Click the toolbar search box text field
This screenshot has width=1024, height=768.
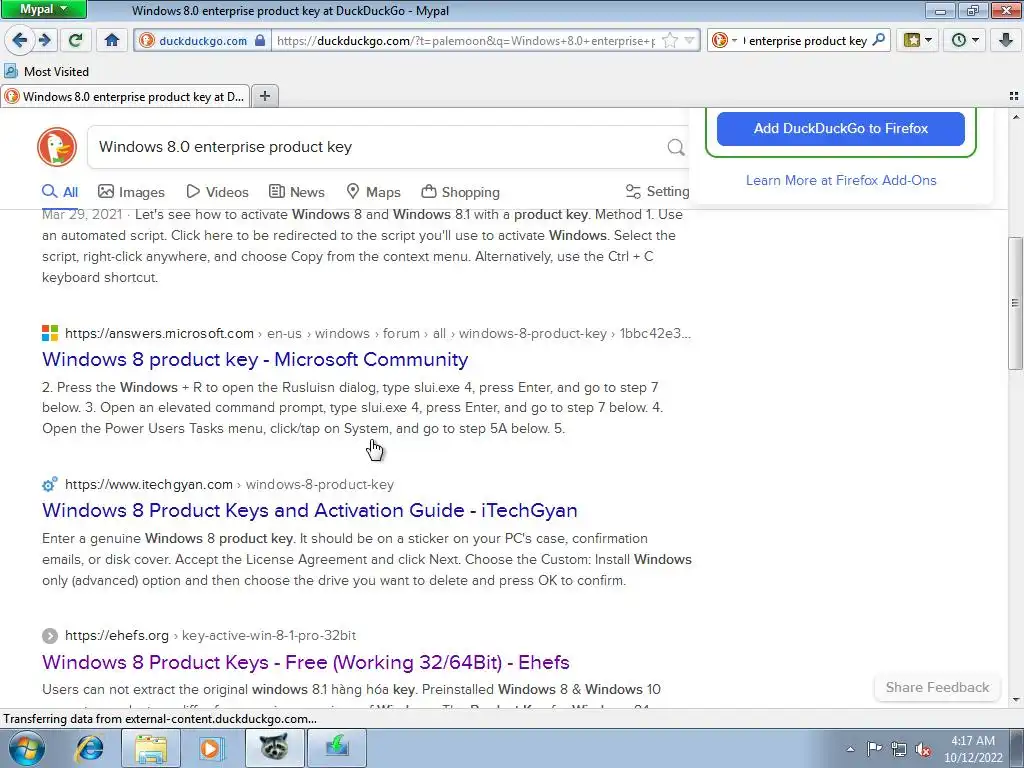coord(807,40)
